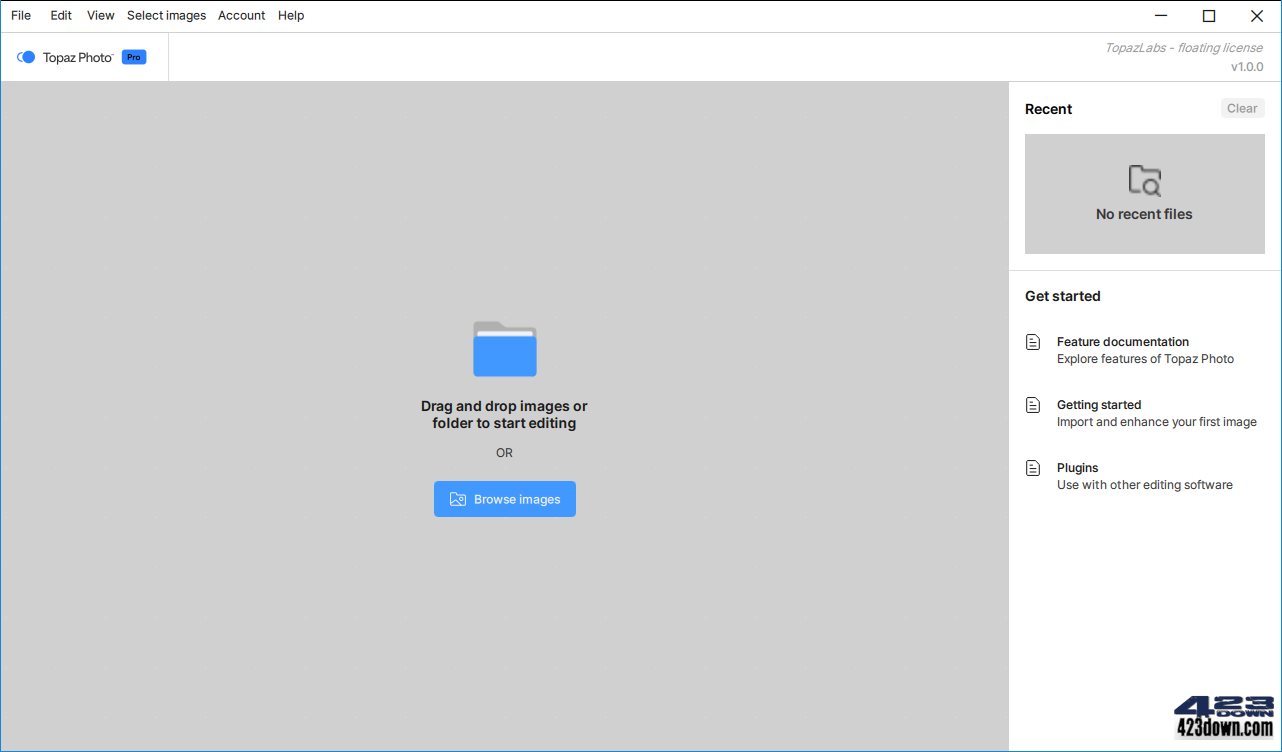Open the Select images menu
1282x752 pixels.
(166, 15)
